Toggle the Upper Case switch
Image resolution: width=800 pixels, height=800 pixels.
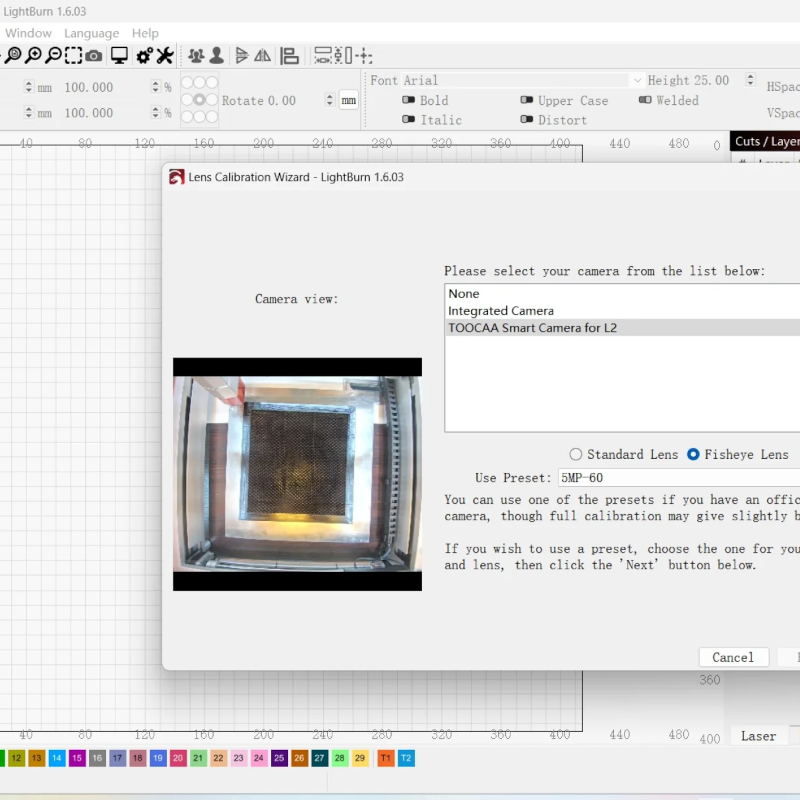click(x=527, y=100)
